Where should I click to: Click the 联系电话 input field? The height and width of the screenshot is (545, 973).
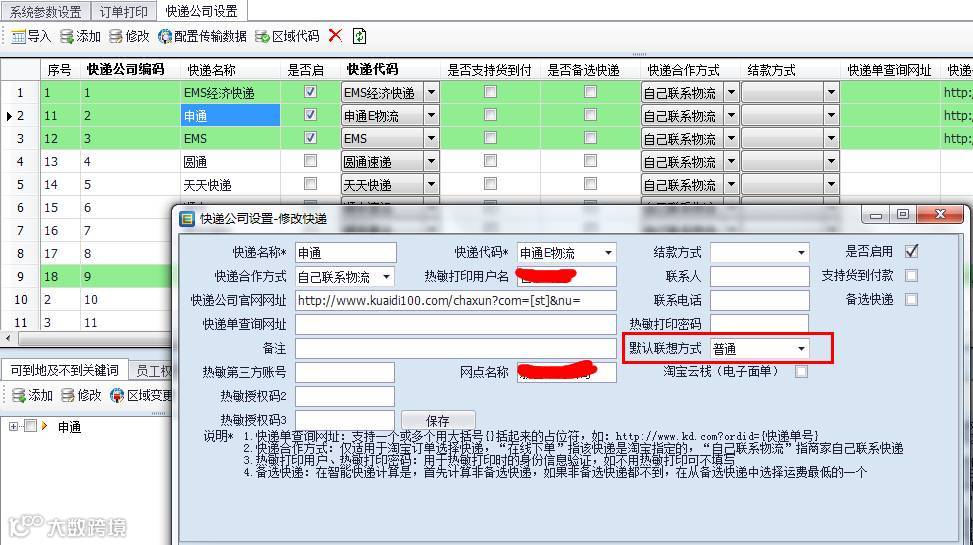760,300
